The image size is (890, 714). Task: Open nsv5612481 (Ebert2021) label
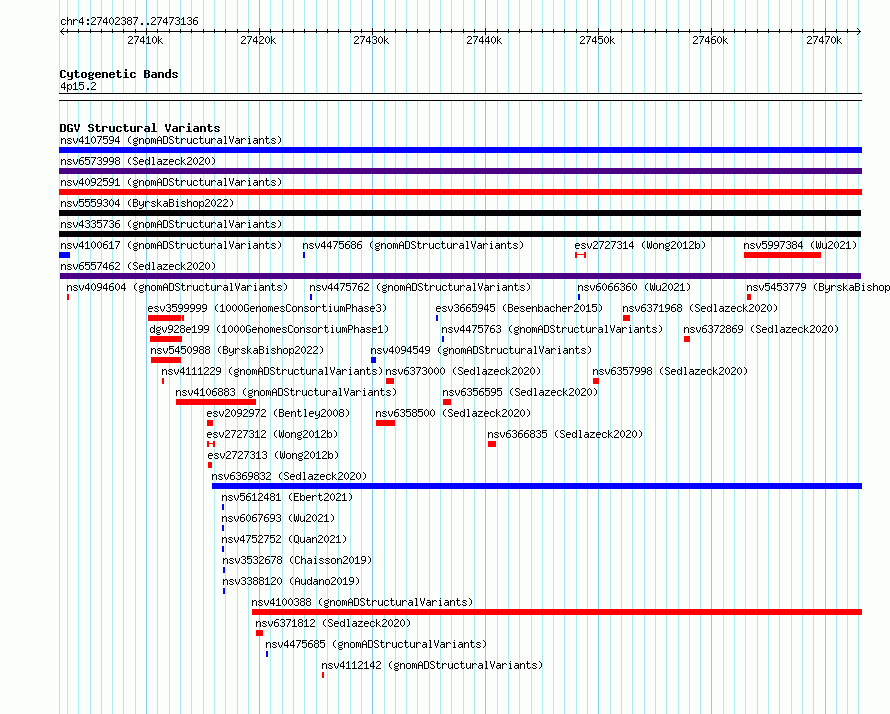click(x=287, y=497)
